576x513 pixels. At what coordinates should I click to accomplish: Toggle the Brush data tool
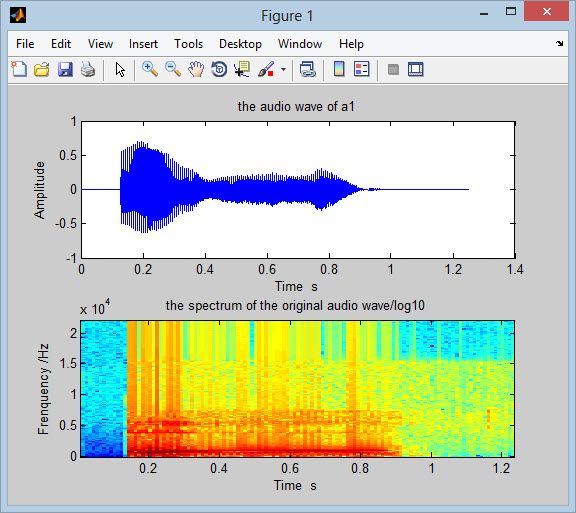click(266, 69)
